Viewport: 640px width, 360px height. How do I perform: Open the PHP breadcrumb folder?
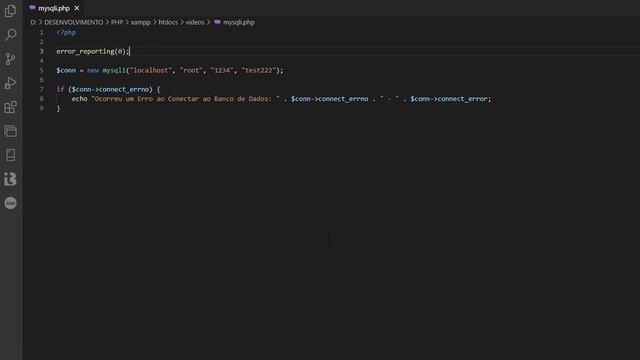(x=117, y=22)
